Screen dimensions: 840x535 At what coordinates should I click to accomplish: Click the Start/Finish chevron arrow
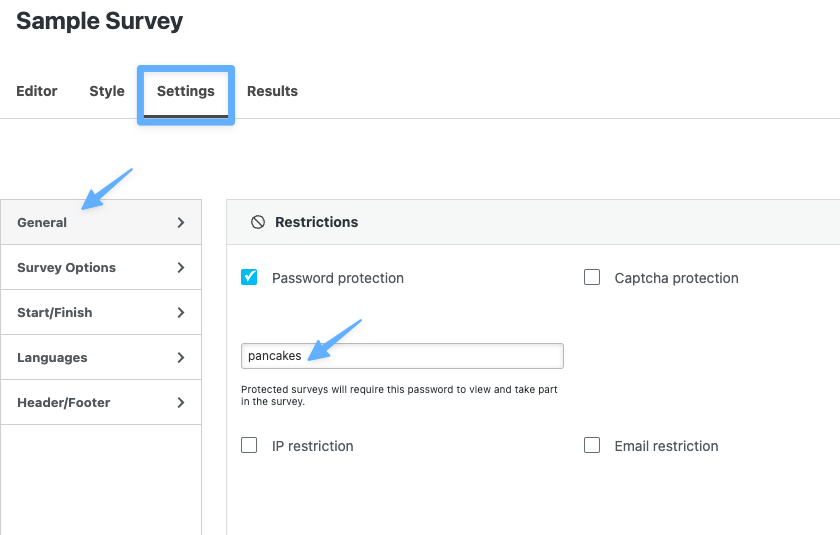pos(181,313)
